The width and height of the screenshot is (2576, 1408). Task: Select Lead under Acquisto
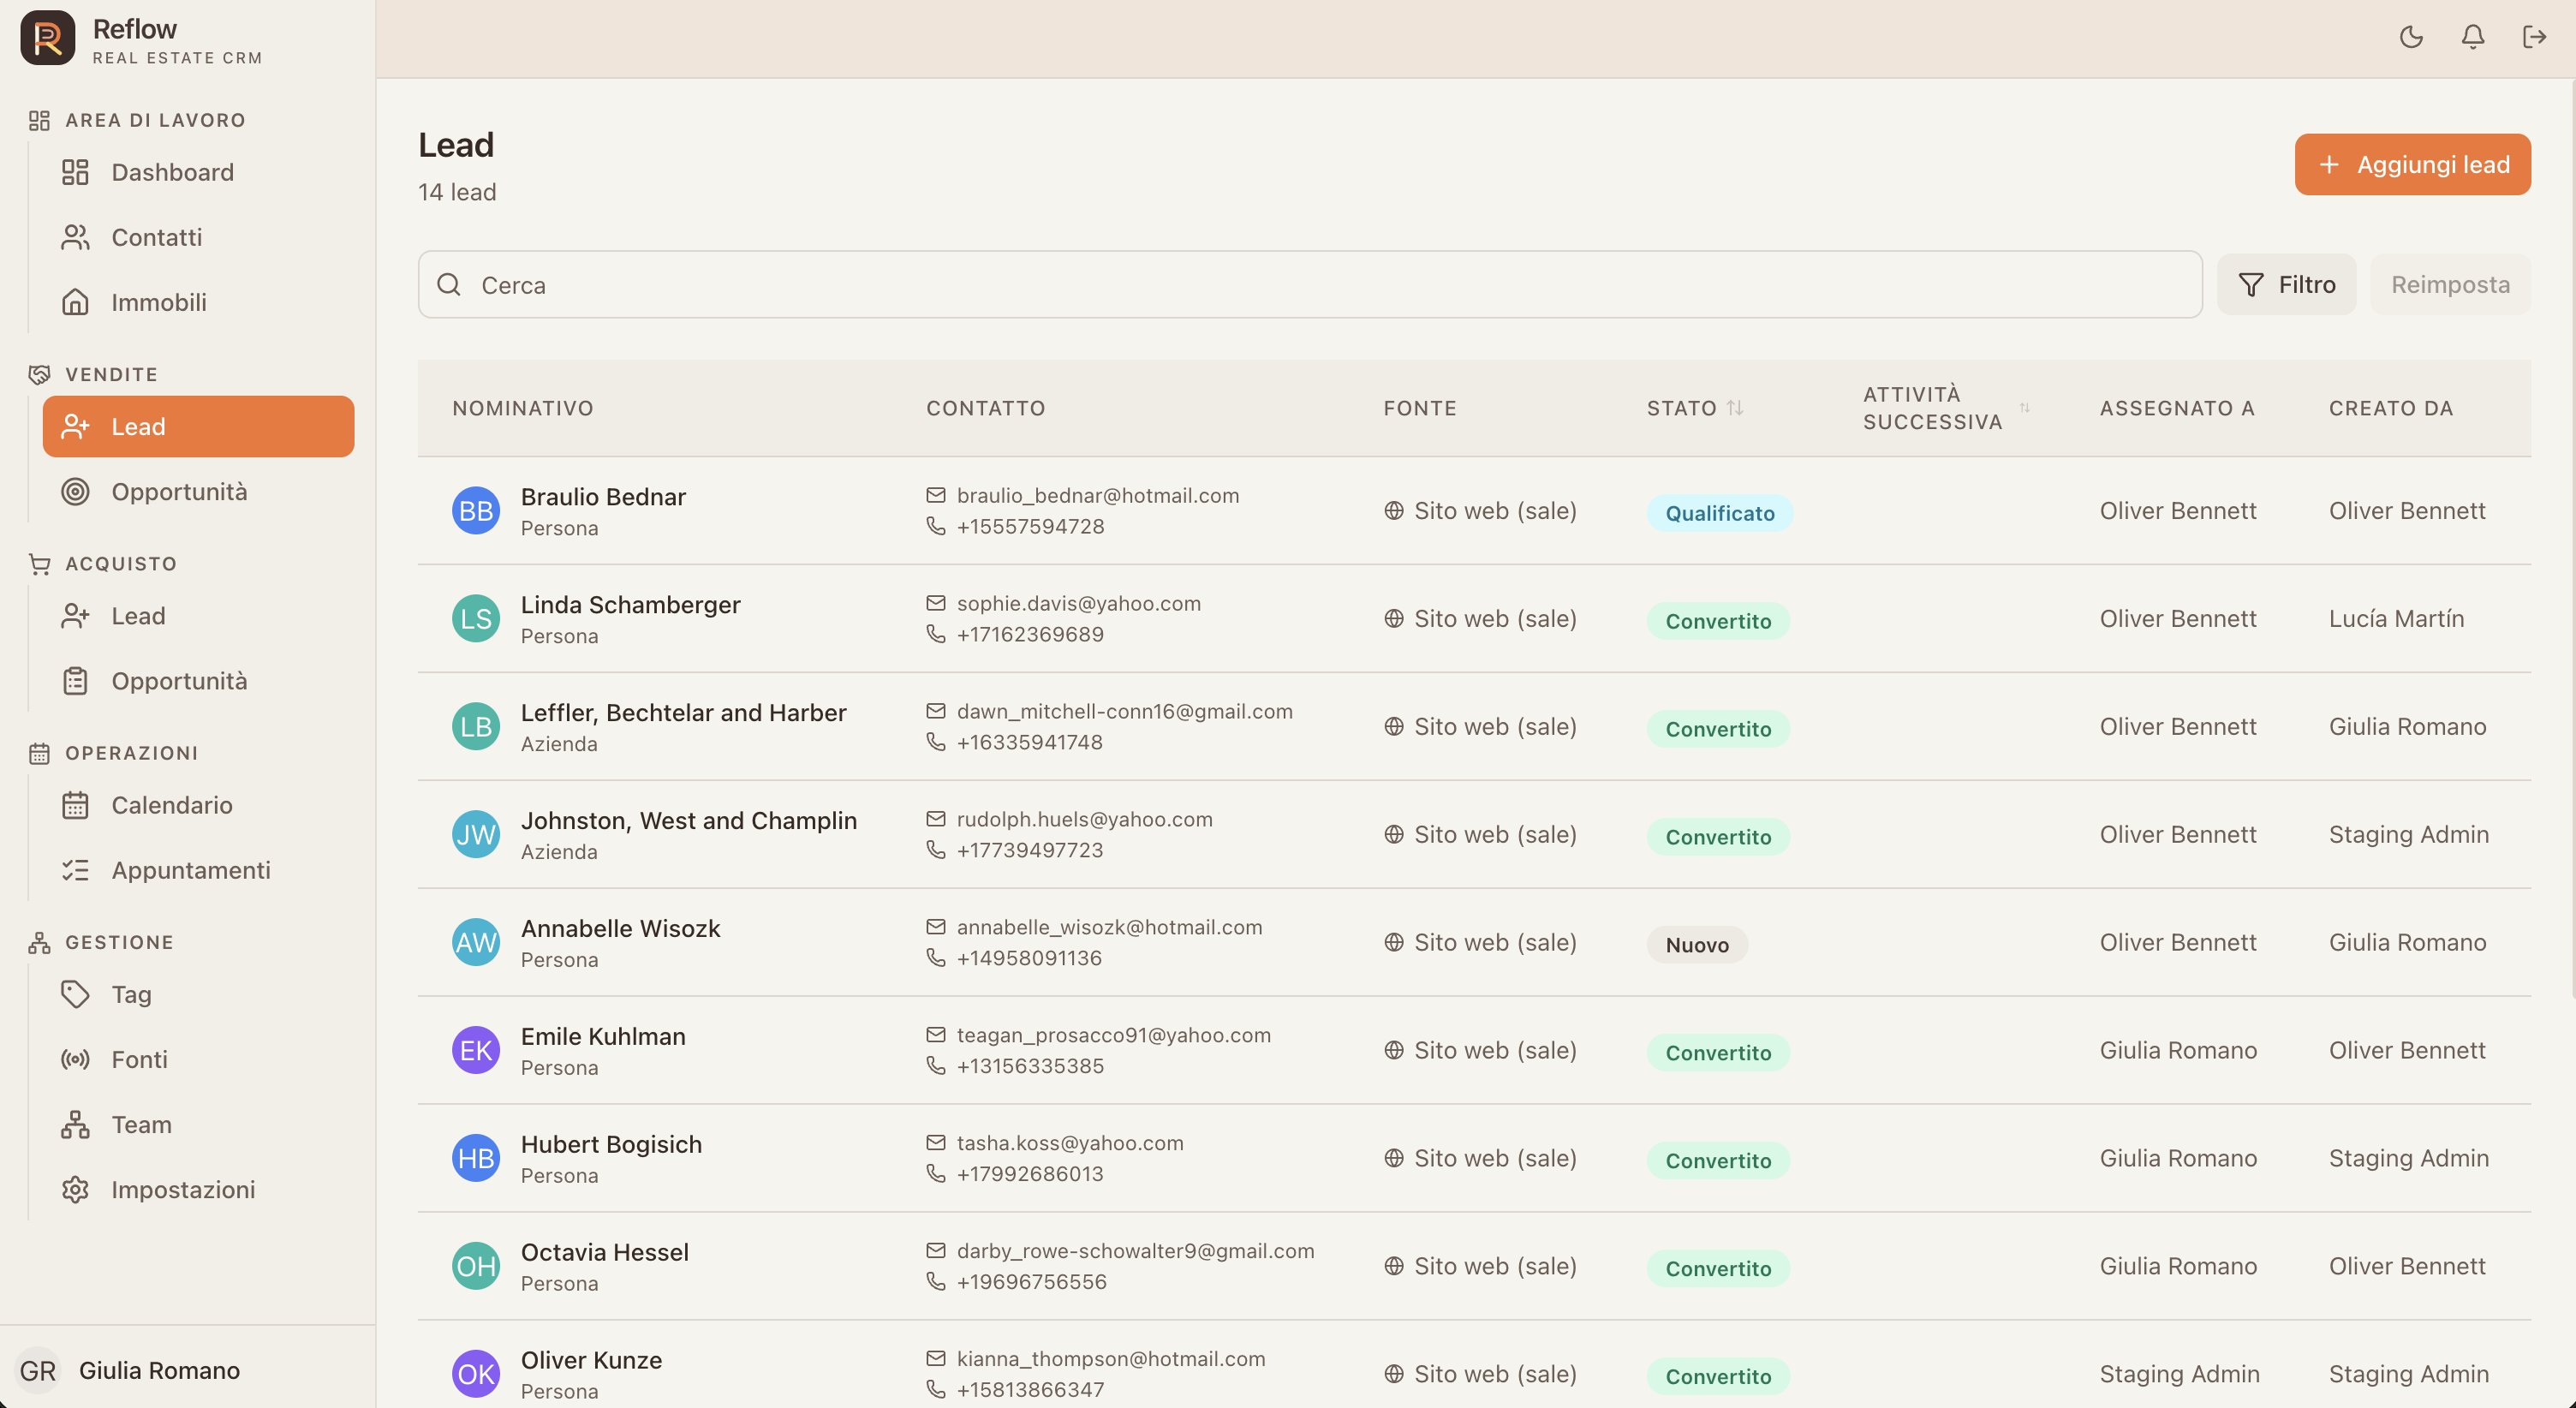(198, 616)
